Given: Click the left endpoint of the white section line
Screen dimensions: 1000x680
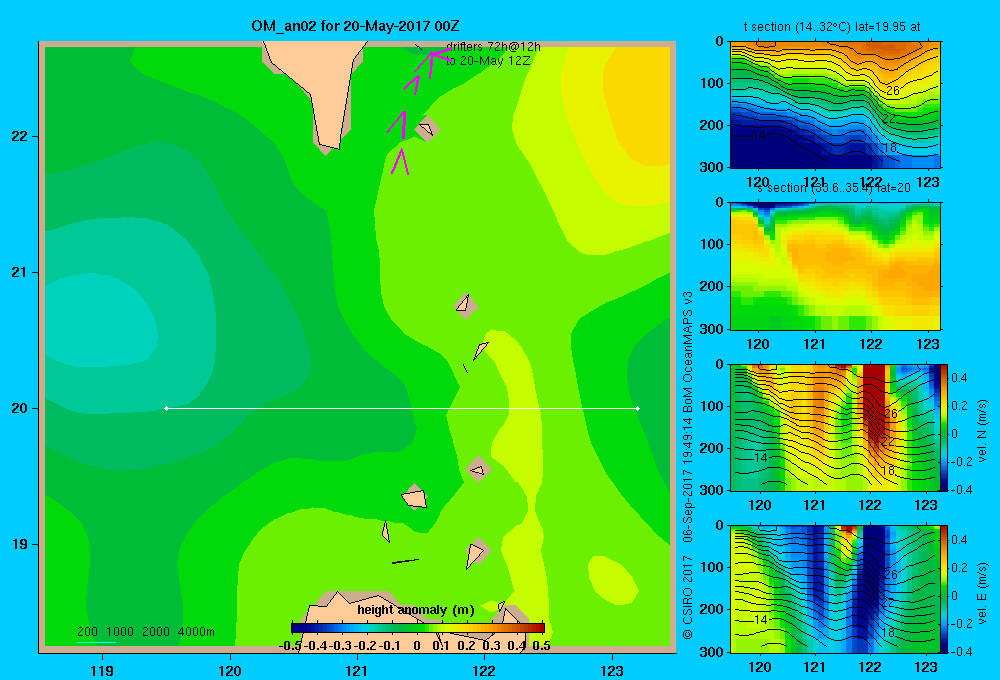Looking at the screenshot, I should point(166,408).
